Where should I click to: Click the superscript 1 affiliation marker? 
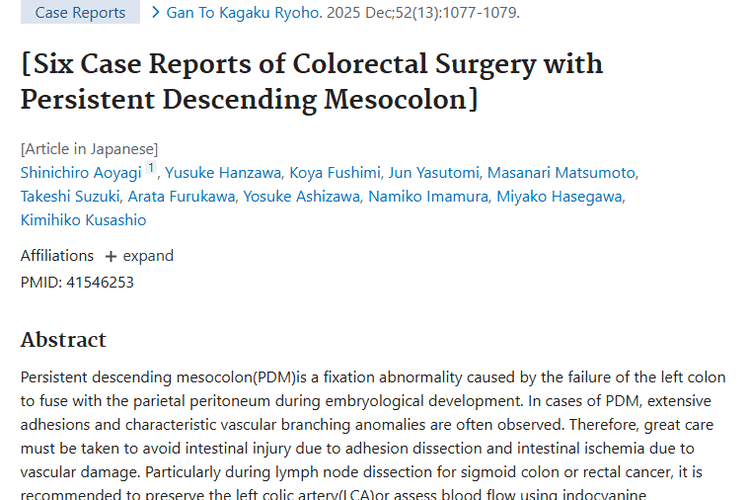click(x=152, y=169)
